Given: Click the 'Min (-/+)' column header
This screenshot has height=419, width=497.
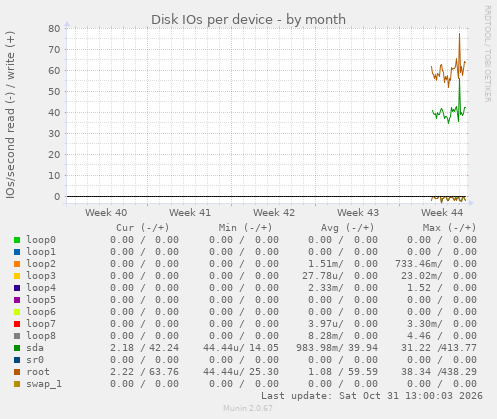Looking at the screenshot, I should point(245,228).
